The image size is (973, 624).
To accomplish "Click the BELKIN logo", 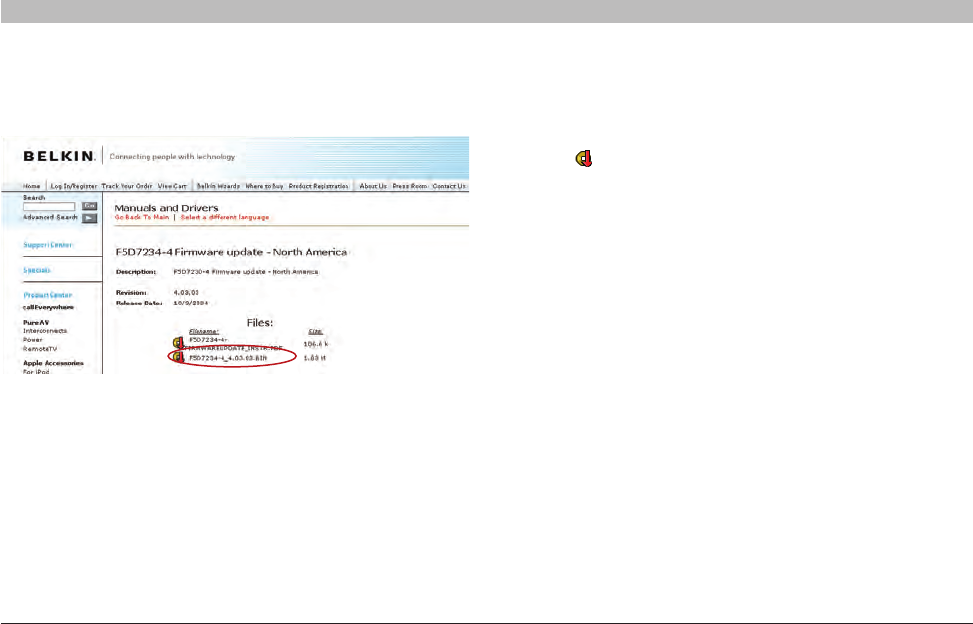I will click(59, 156).
